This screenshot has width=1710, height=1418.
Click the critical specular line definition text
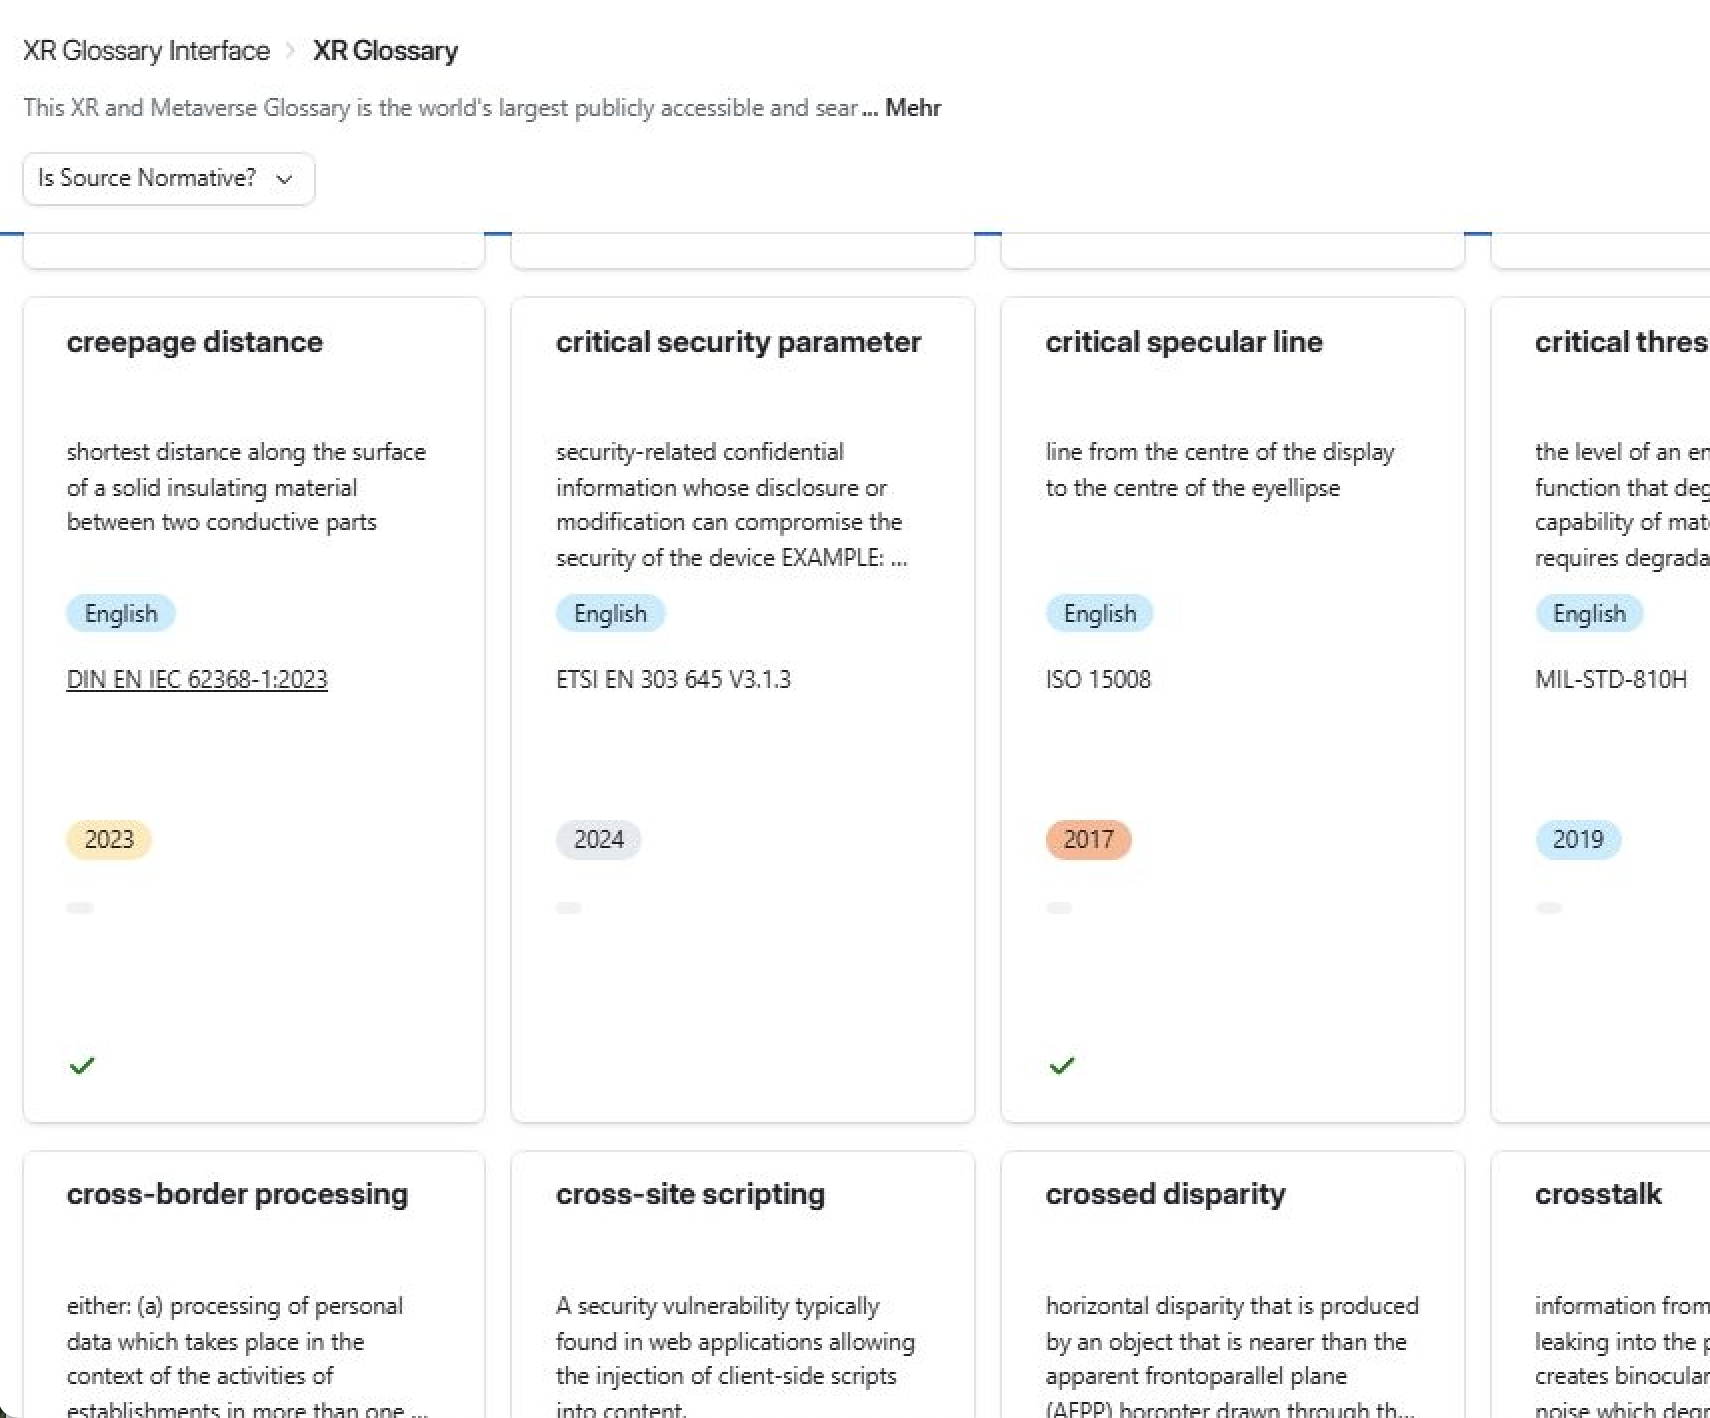1220,470
